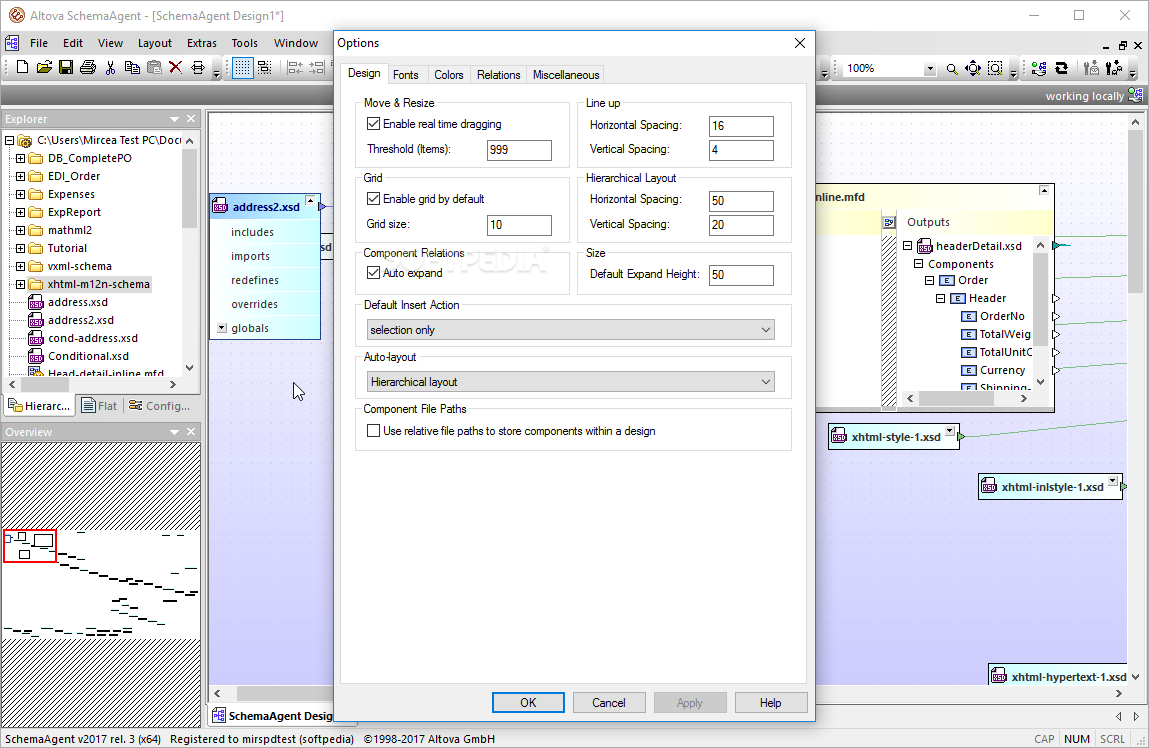This screenshot has width=1149, height=748.
Task: Click the New design toolbar icon
Action: (x=22, y=67)
